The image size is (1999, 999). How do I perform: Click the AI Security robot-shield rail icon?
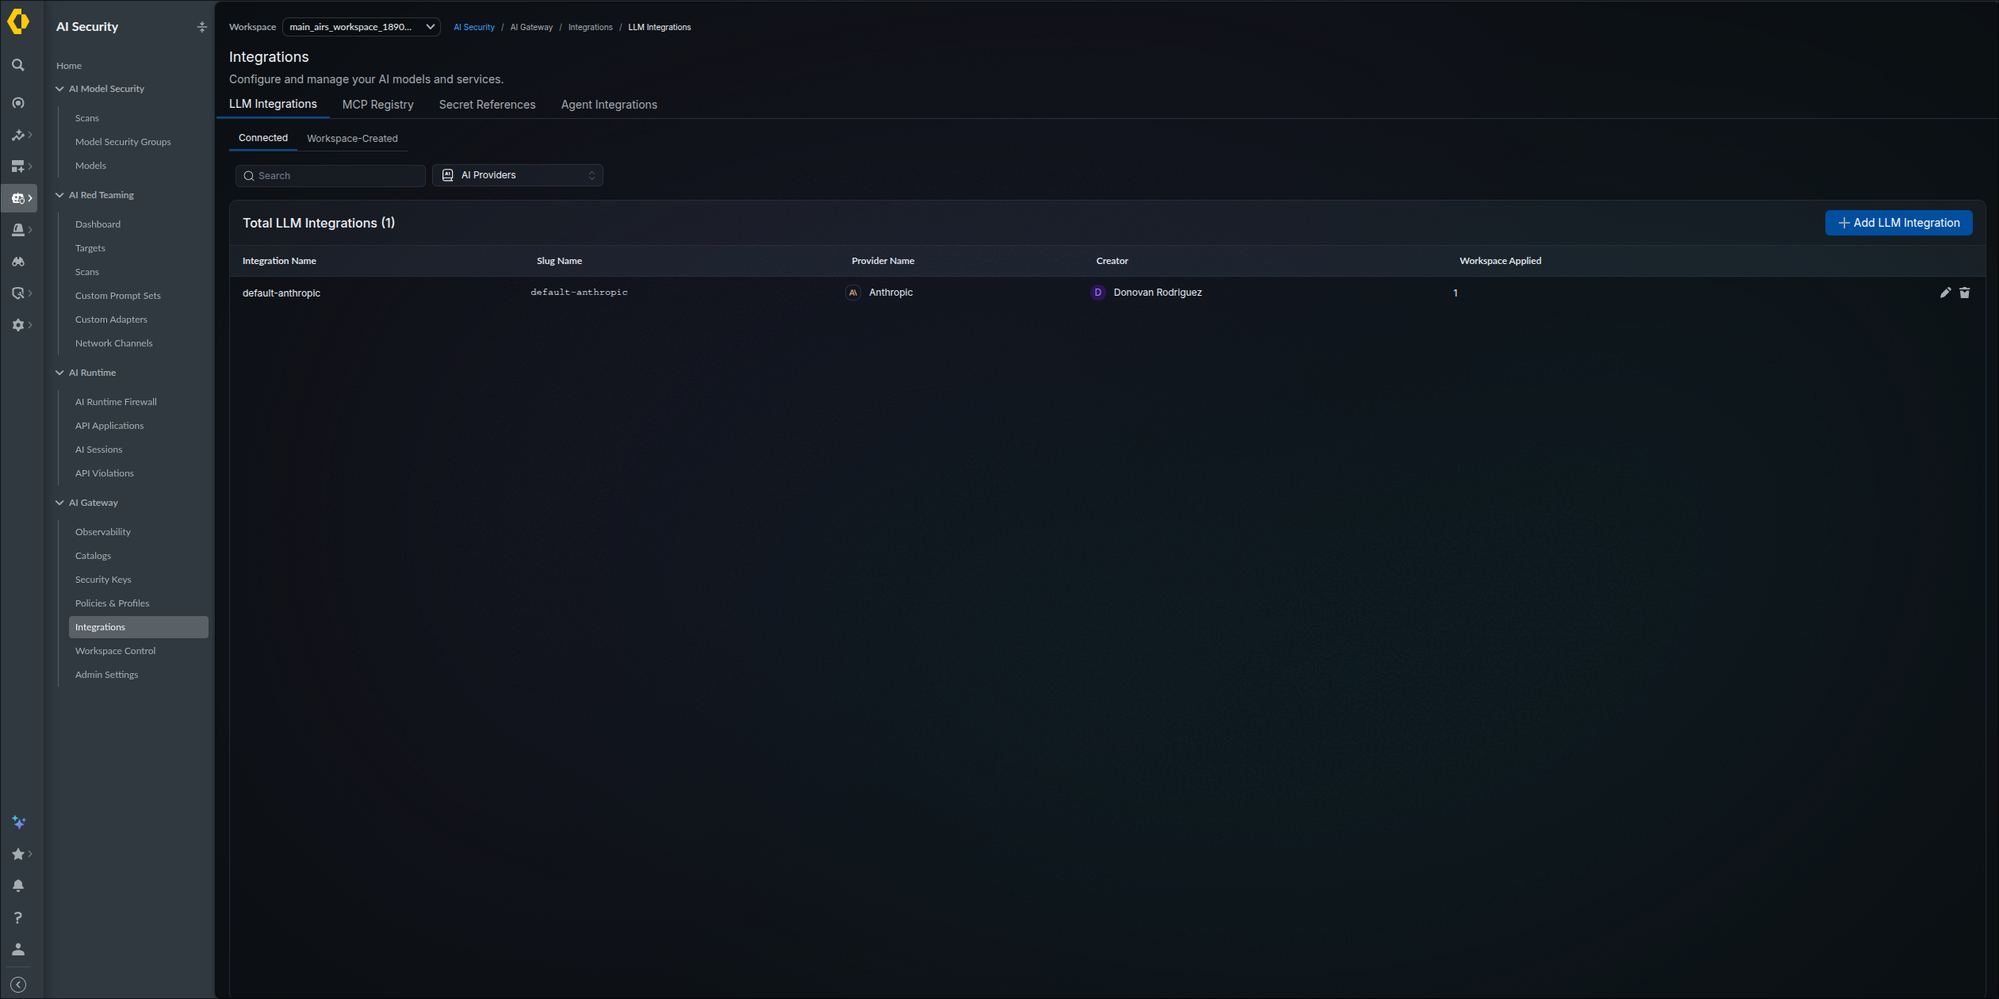pos(18,198)
